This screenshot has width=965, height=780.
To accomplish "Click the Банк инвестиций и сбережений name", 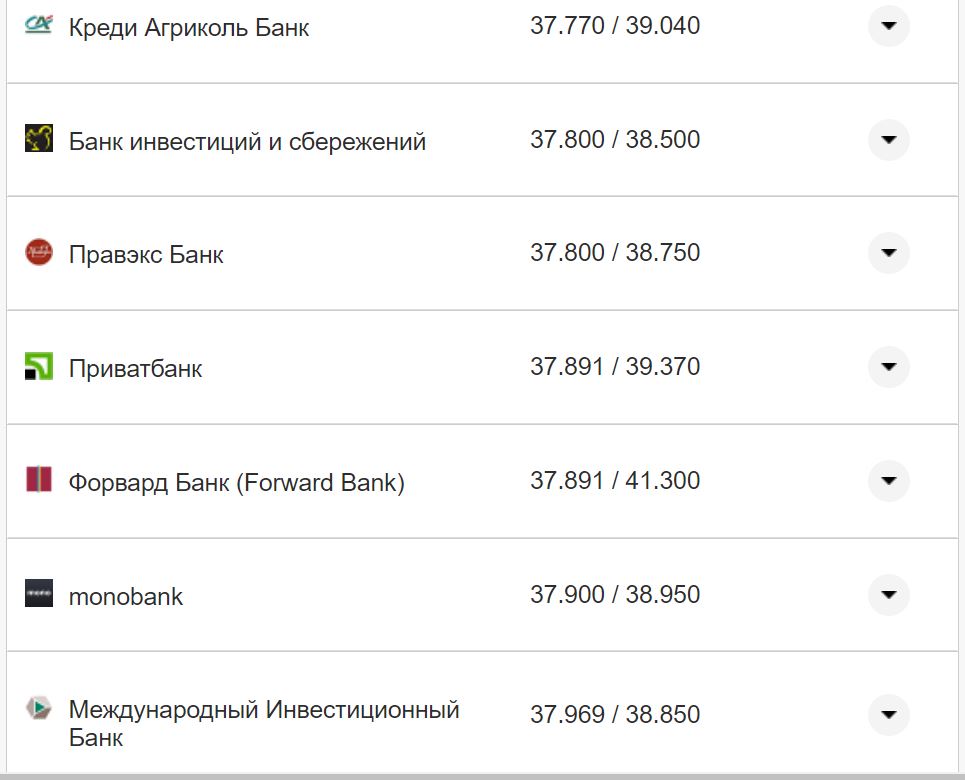I will (x=247, y=140).
